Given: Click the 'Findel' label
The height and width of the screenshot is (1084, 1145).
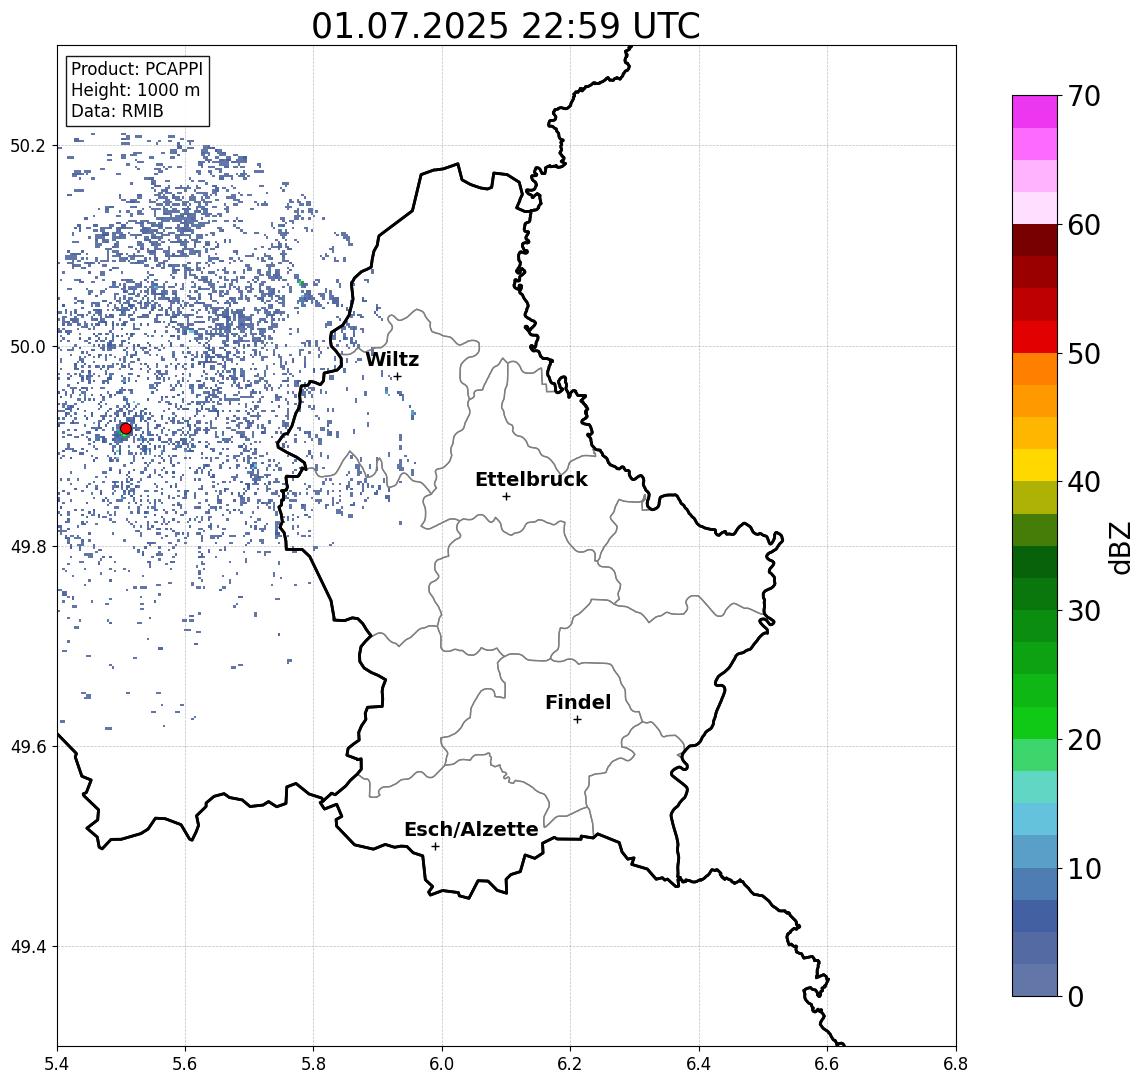Looking at the screenshot, I should (578, 702).
